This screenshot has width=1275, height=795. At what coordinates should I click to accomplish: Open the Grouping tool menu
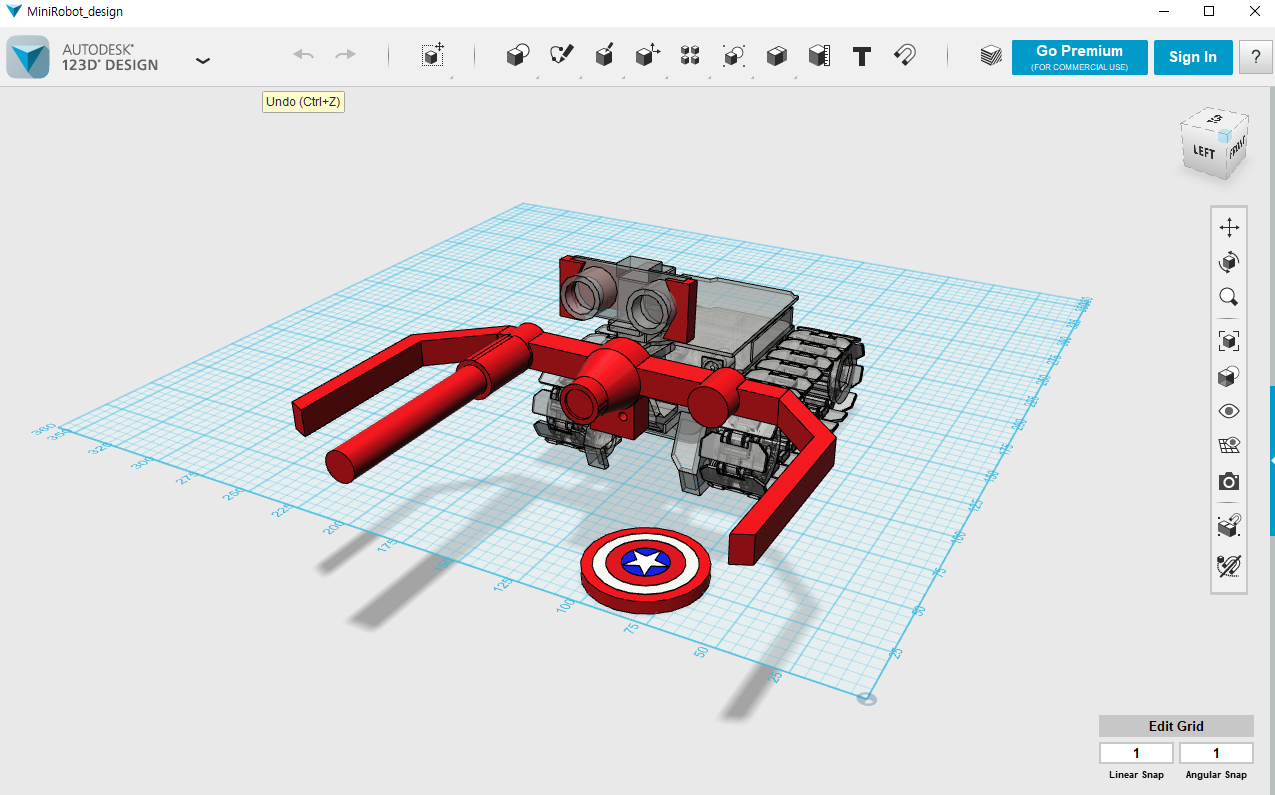point(733,56)
